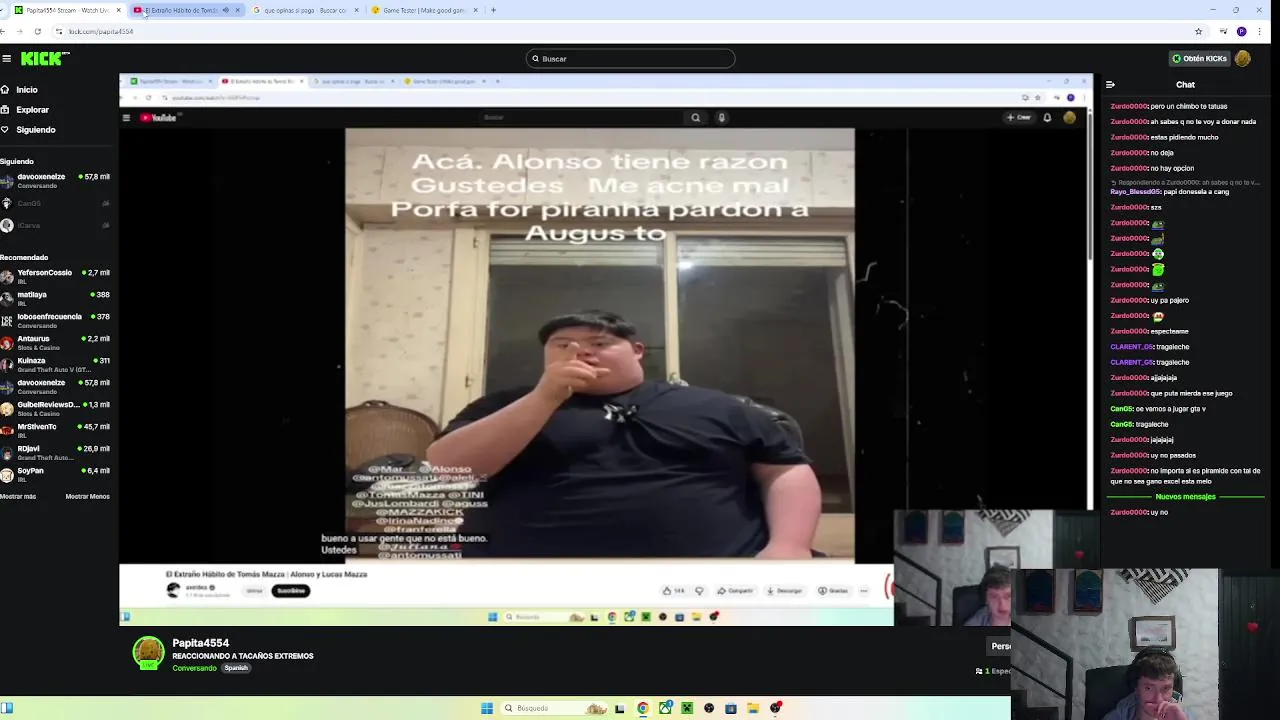Viewport: 1280px width, 720px height.
Task: Open Kick profile avatar menu
Action: [x=1243, y=59]
